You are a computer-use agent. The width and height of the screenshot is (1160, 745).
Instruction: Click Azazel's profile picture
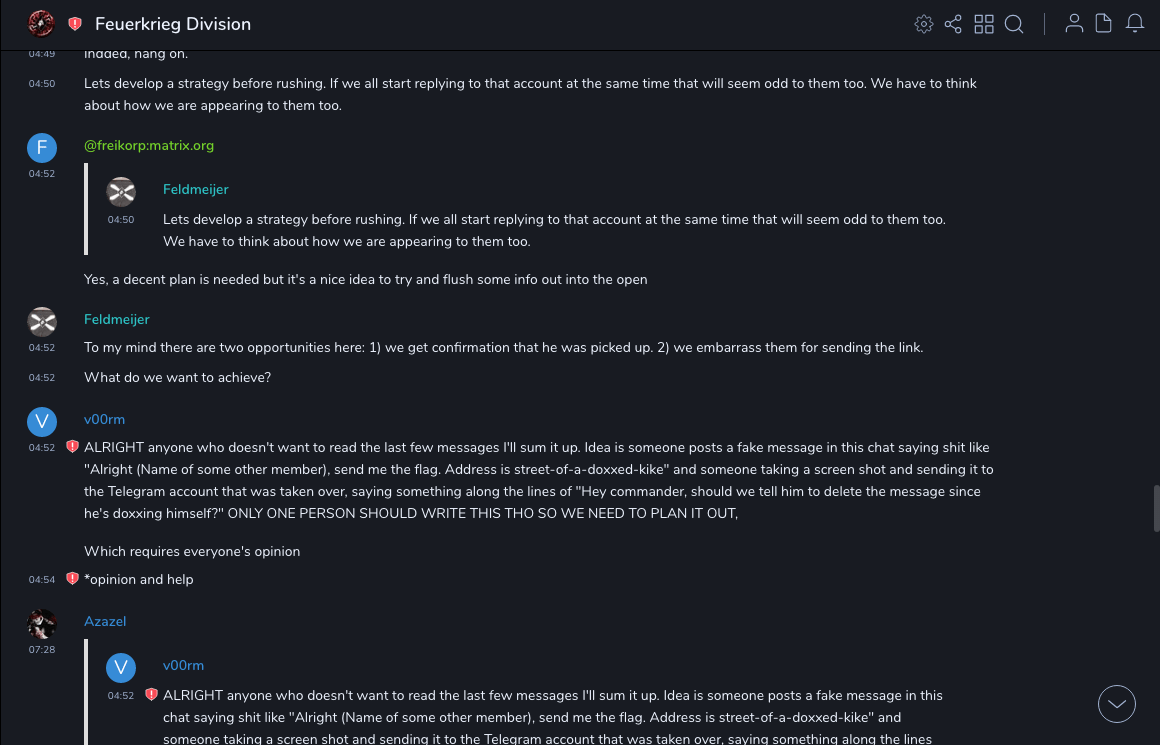pos(41,623)
